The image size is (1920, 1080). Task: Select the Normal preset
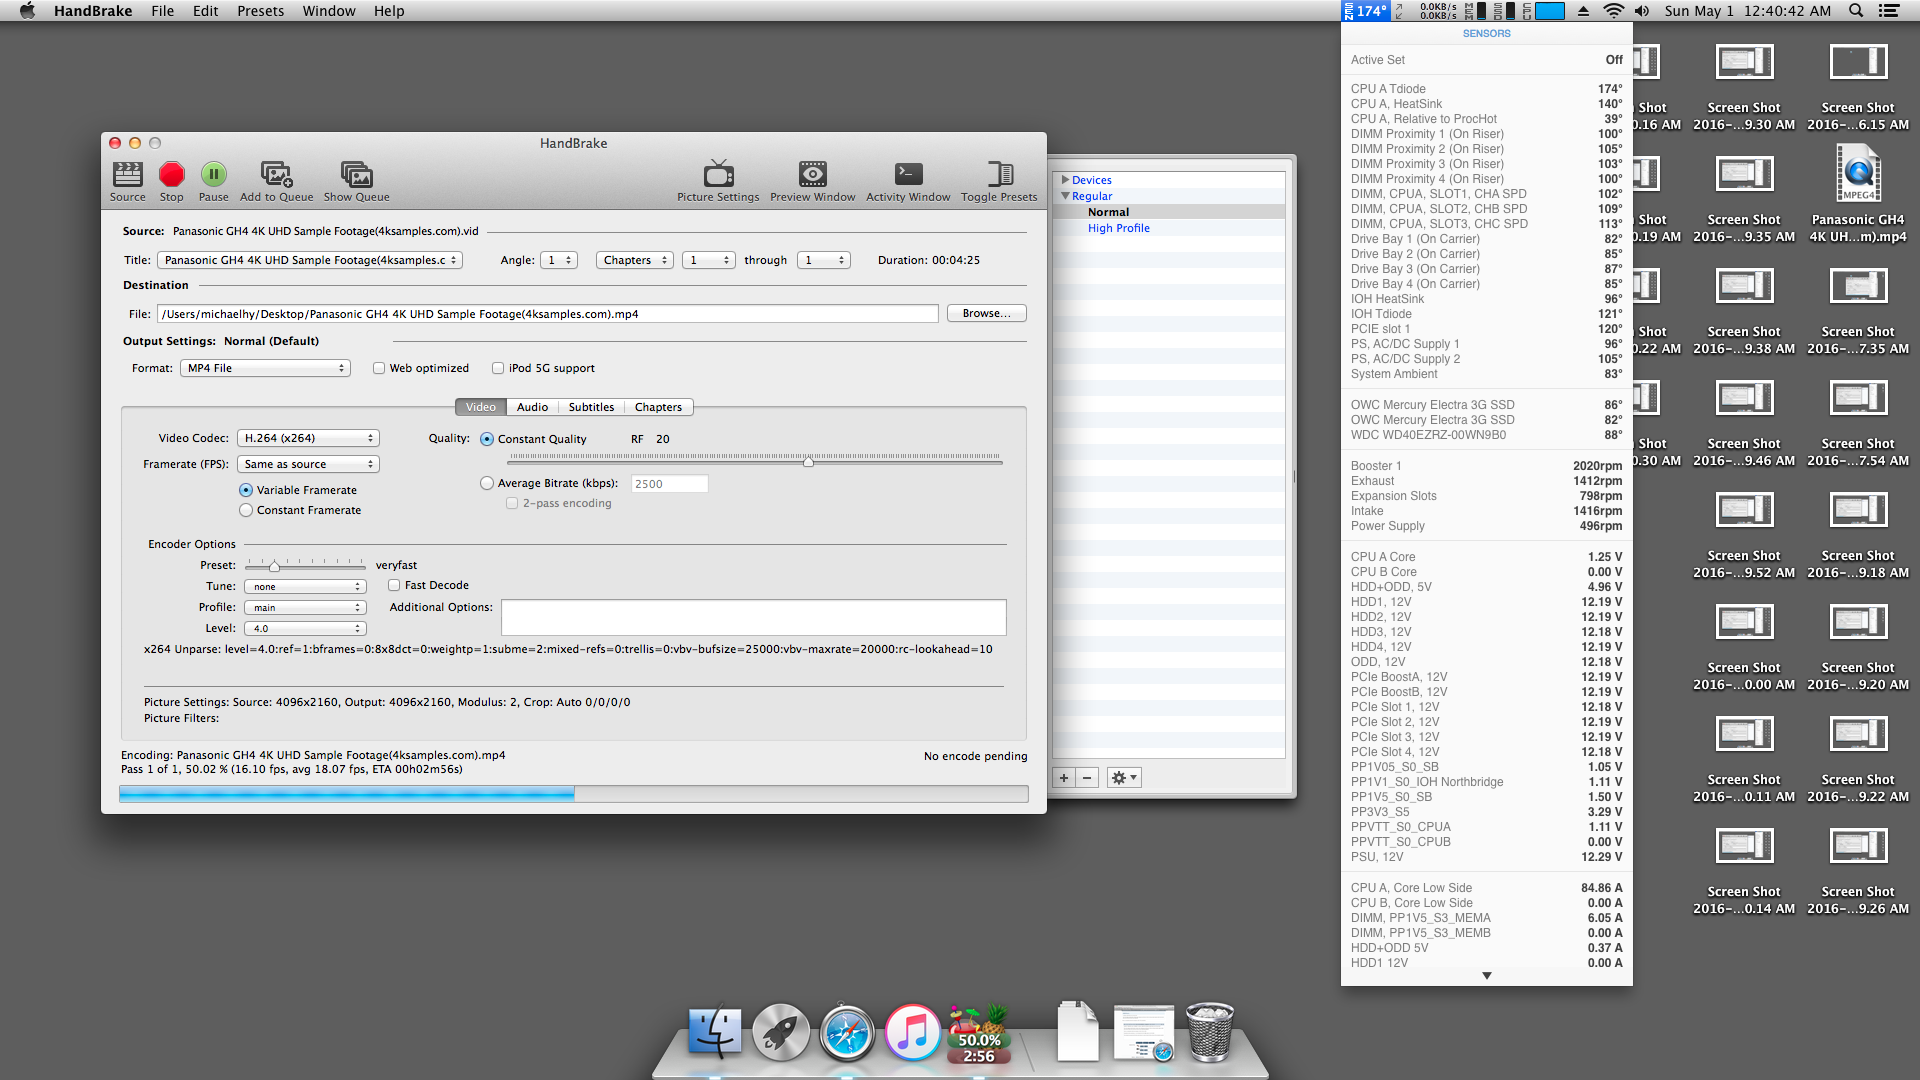coord(1108,212)
